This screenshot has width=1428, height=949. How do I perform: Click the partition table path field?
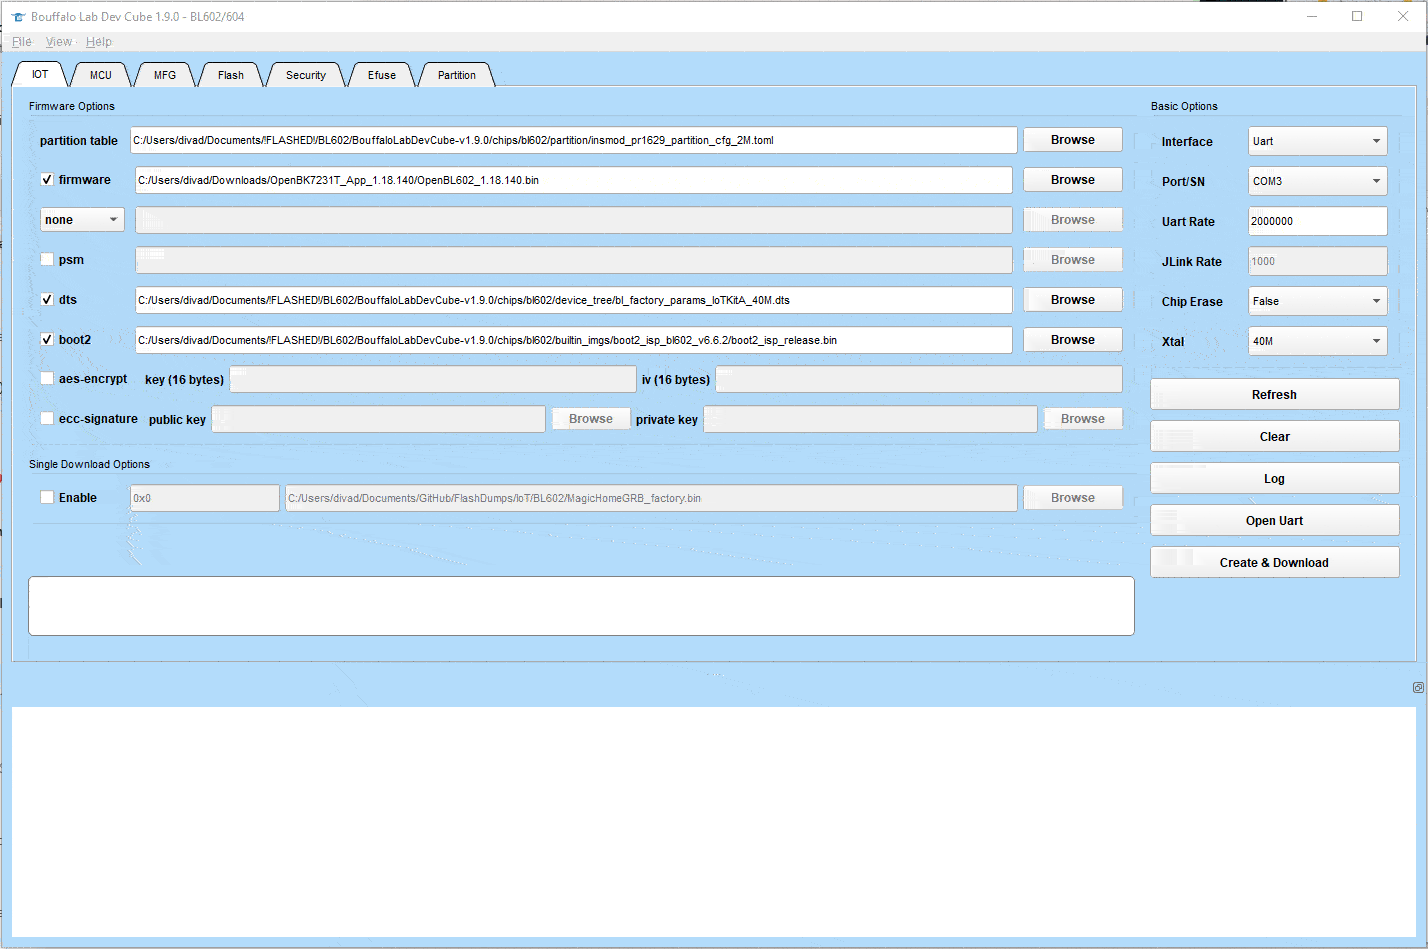click(x=574, y=140)
